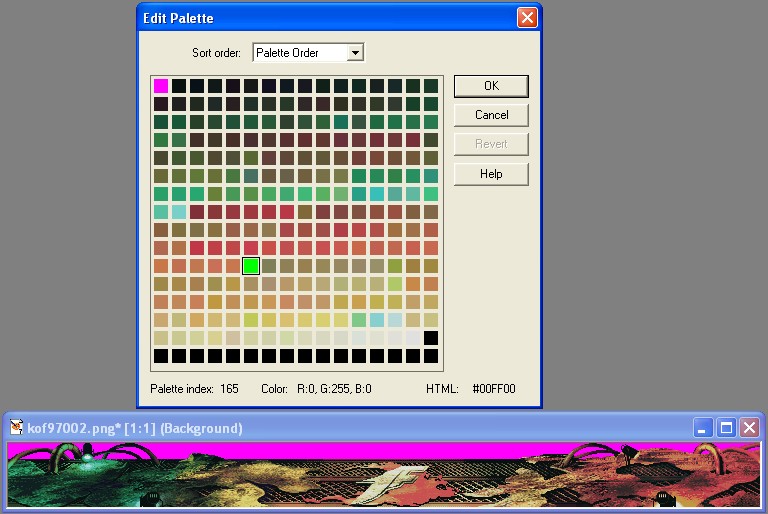This screenshot has width=768, height=514.
Task: Click the Palette index 165 readout
Action: tap(194, 389)
